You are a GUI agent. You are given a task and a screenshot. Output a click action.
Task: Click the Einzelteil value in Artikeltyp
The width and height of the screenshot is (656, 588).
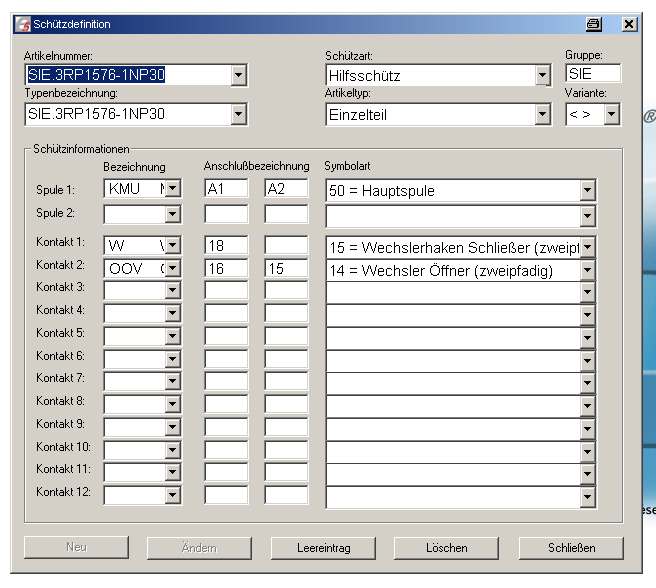coord(358,115)
